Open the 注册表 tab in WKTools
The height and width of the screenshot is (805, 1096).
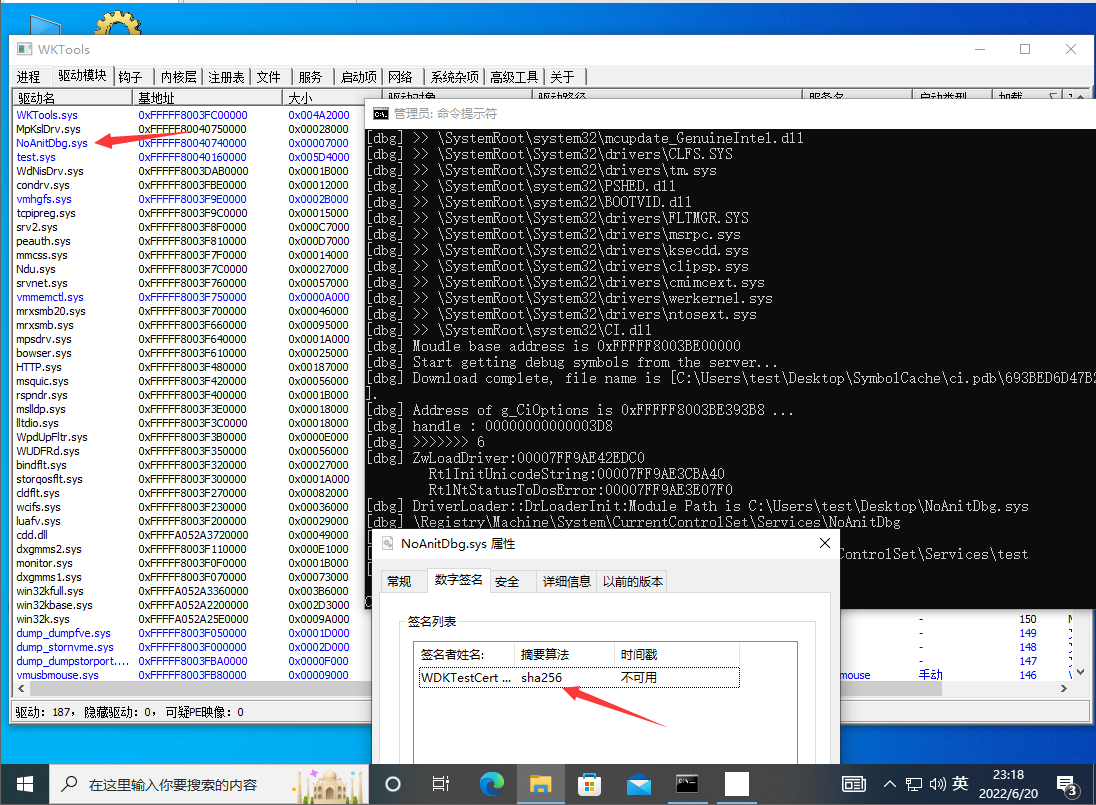pos(226,77)
